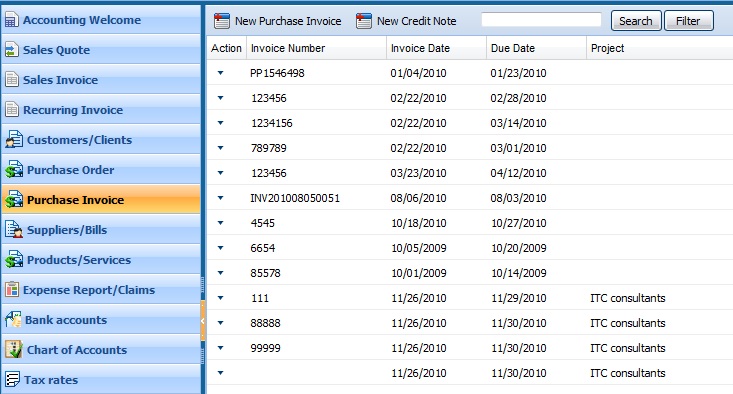
Task: Select the highlighted Purchase Invoice item
Action: tap(101, 200)
